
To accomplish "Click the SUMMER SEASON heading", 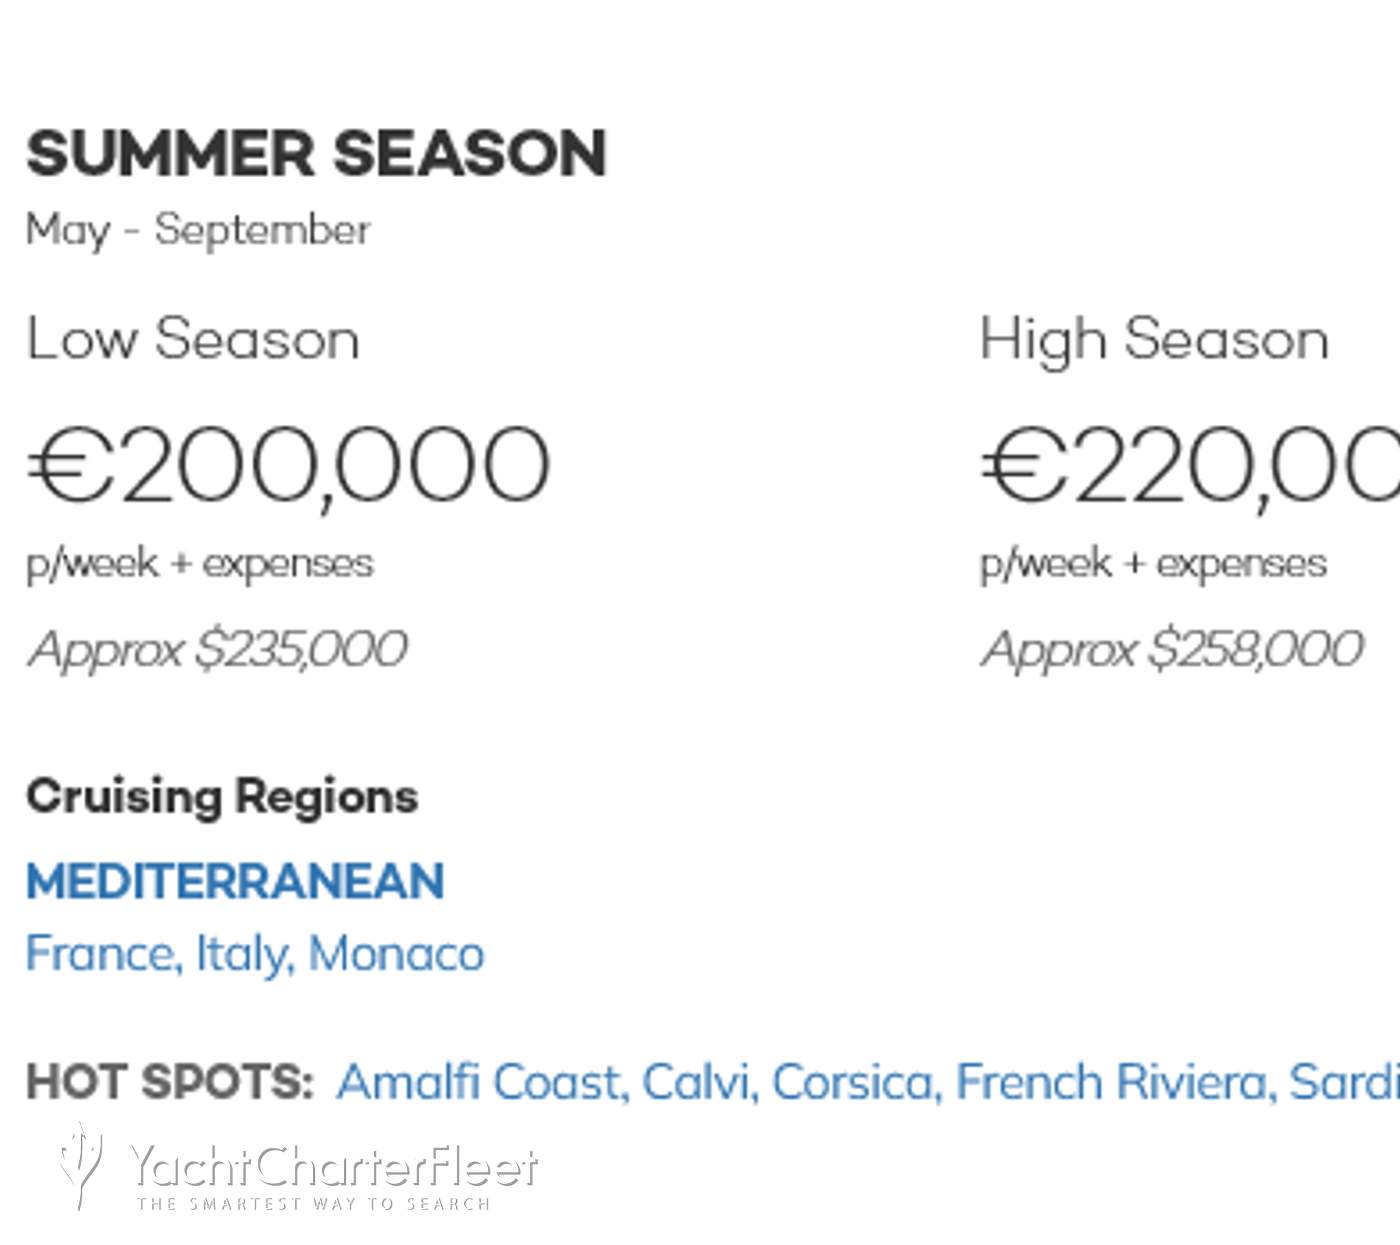I will (316, 153).
